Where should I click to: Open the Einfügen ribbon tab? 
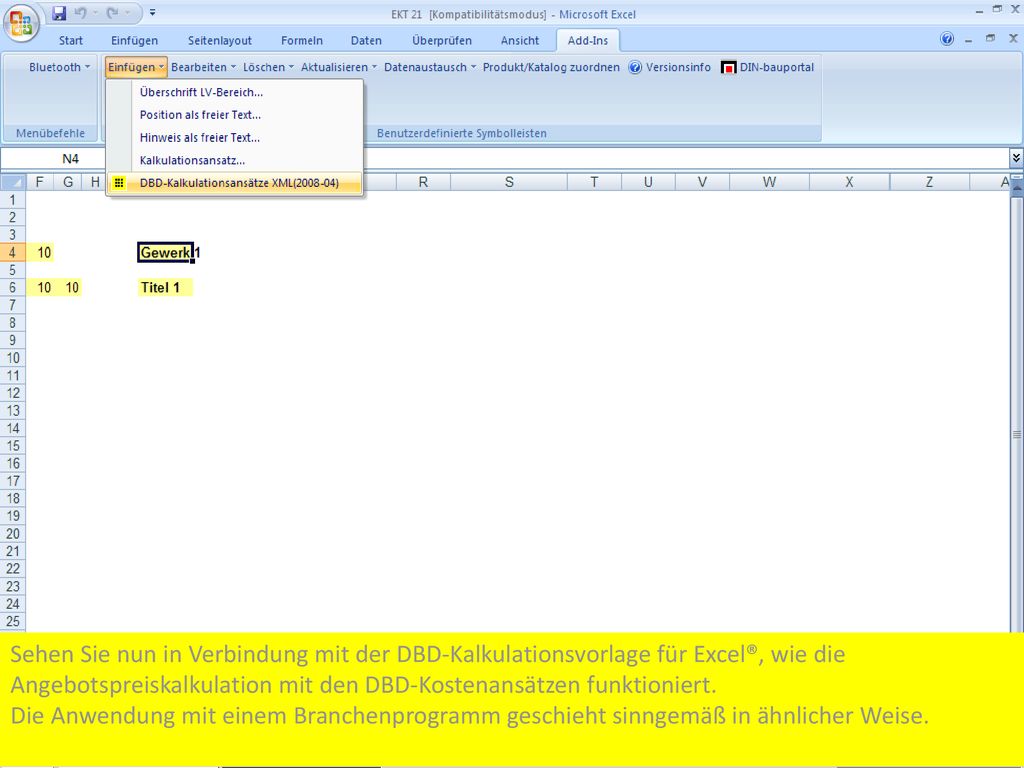click(x=135, y=40)
